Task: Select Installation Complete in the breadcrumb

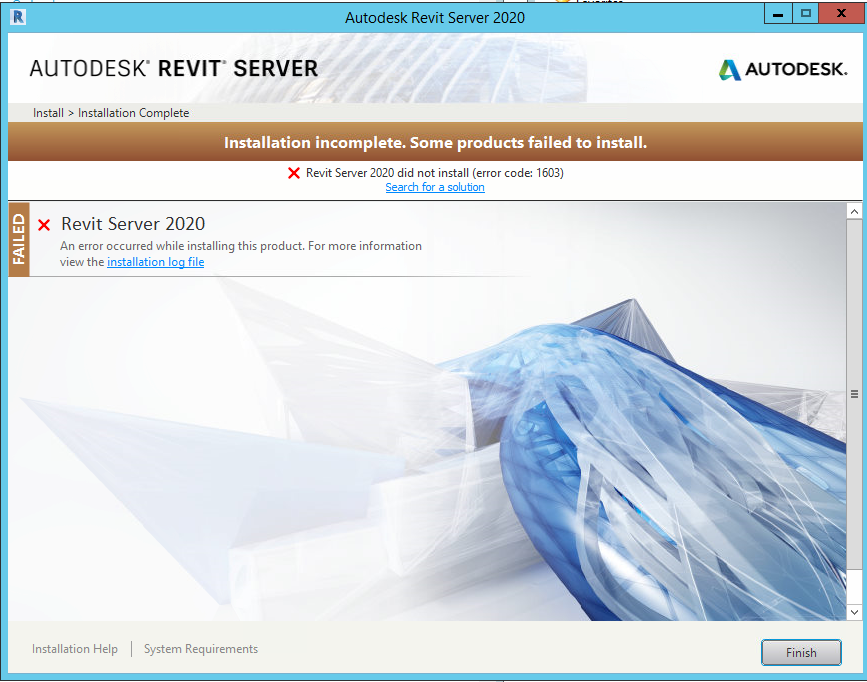Action: tap(133, 112)
